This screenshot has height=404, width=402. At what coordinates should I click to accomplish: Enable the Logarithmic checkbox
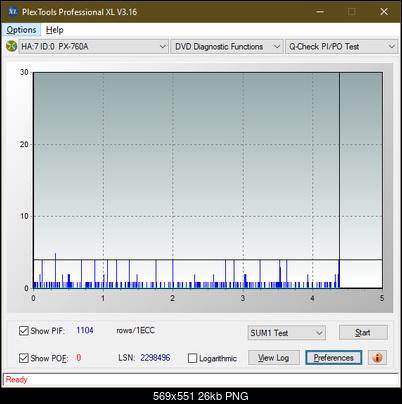coord(192,358)
